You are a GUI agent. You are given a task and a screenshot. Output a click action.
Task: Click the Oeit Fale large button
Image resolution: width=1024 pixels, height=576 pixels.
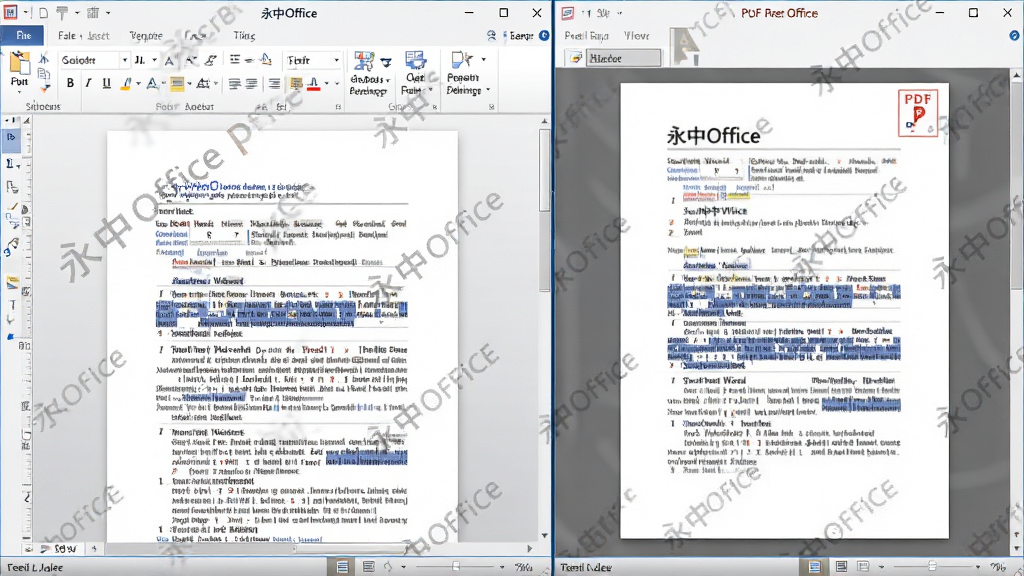tap(416, 74)
